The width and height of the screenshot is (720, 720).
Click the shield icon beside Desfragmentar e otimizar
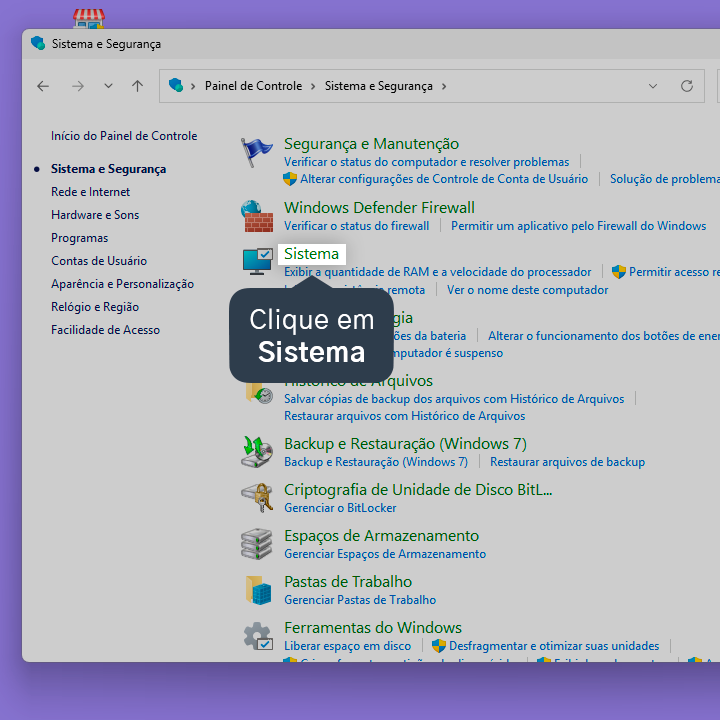[439, 646]
